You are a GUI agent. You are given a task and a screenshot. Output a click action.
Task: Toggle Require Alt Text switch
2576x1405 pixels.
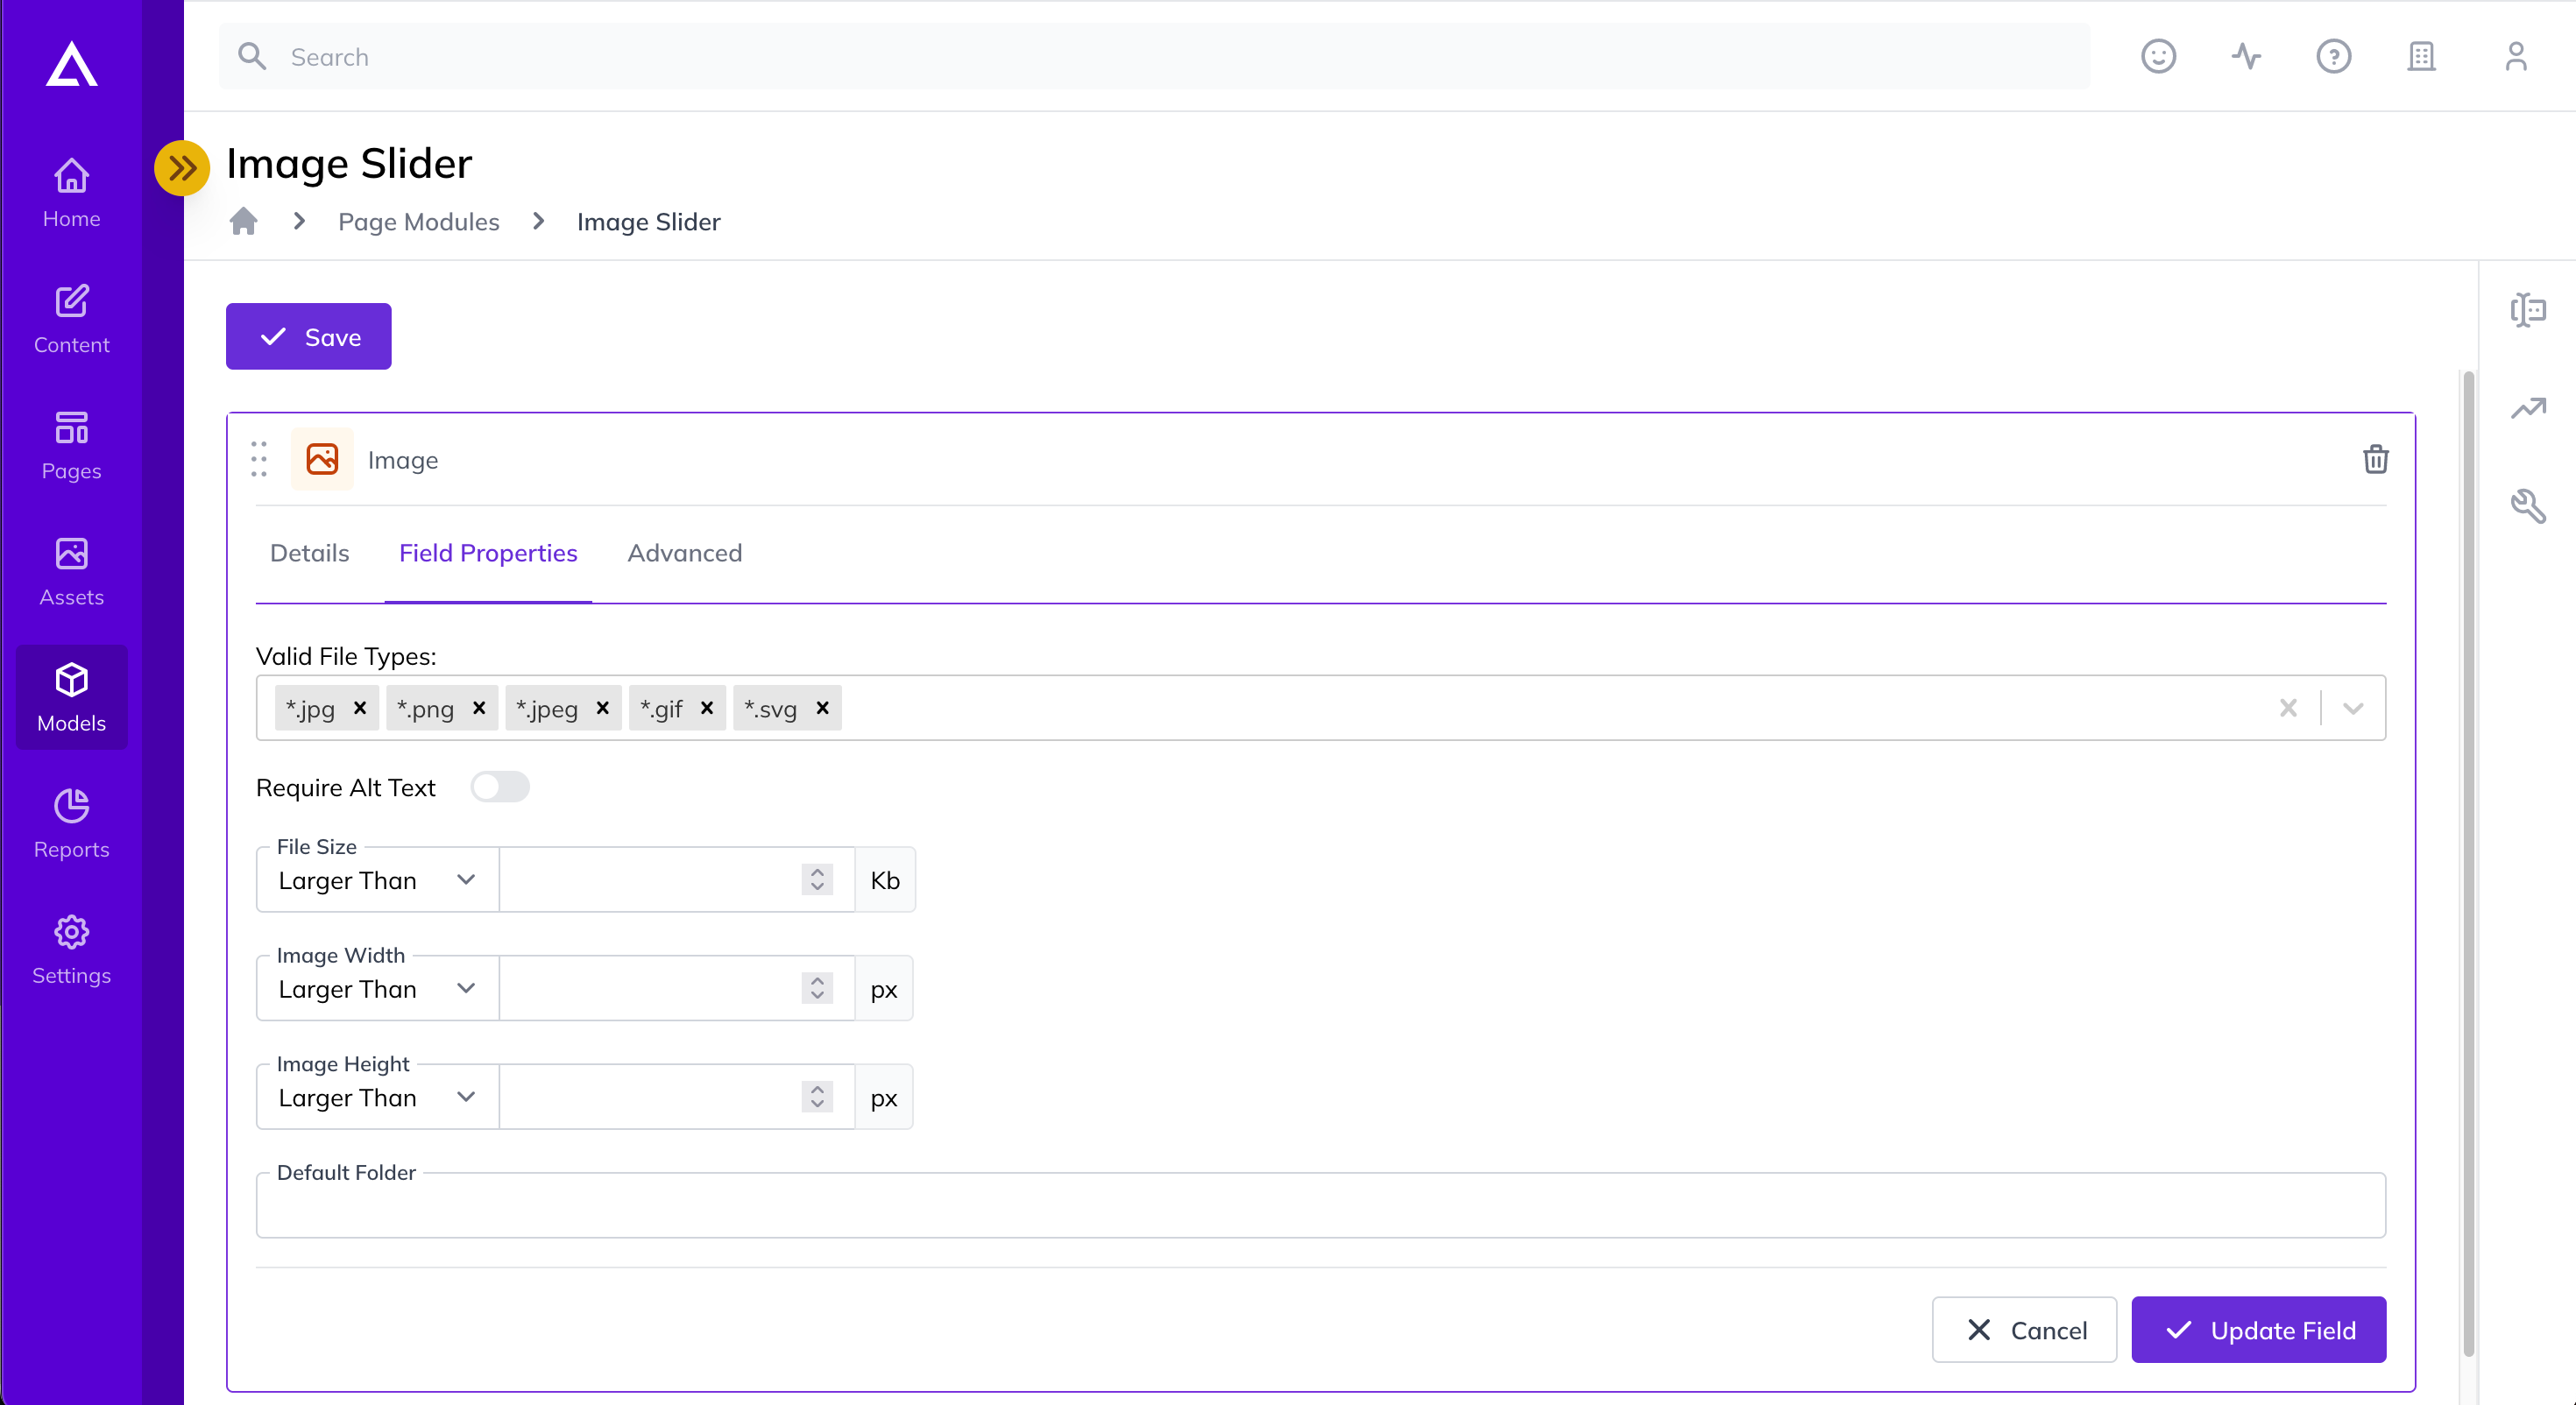(500, 787)
